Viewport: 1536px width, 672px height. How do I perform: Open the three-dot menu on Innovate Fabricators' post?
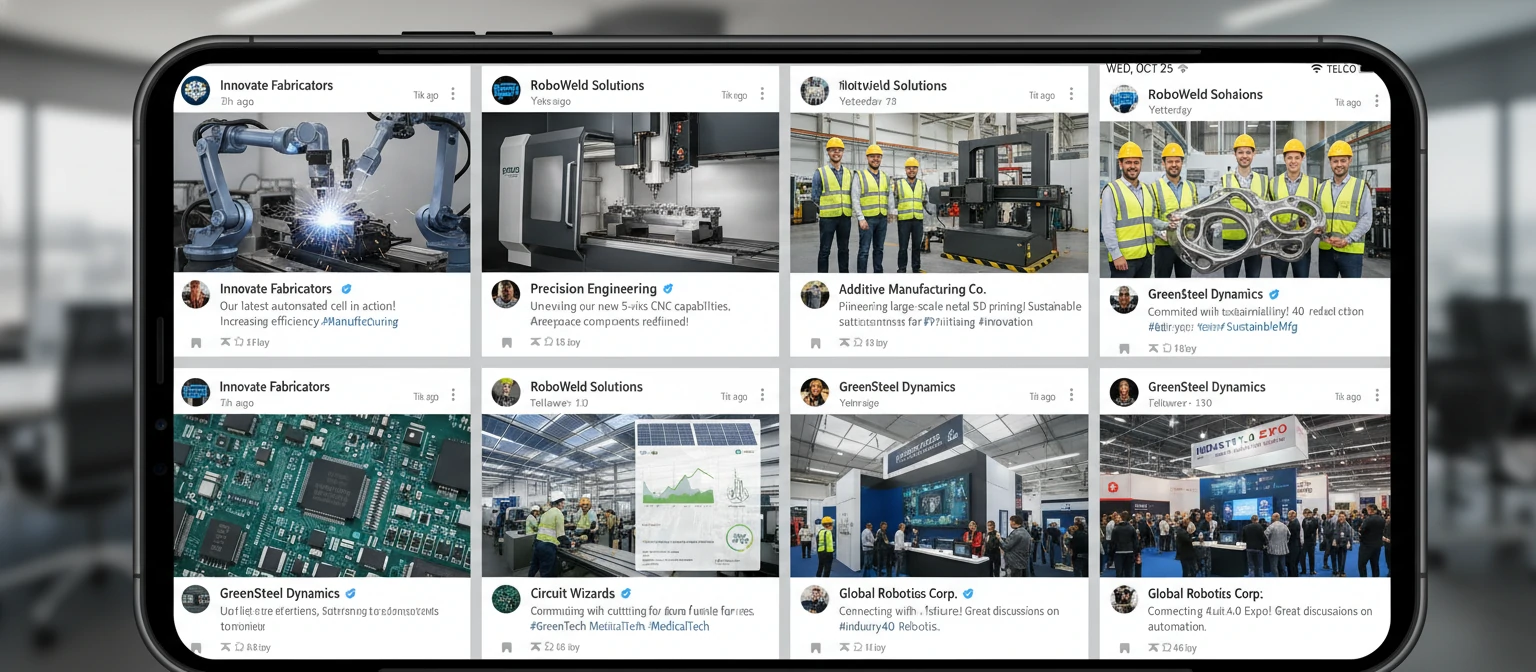(x=455, y=91)
